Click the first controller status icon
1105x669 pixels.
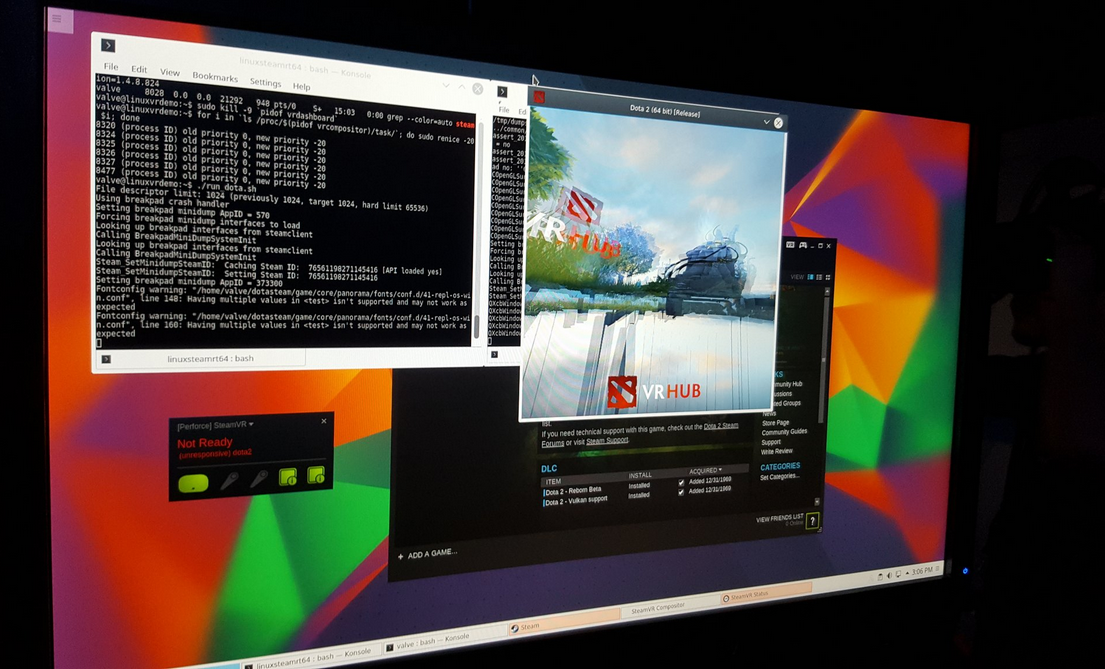pyautogui.click(x=229, y=481)
